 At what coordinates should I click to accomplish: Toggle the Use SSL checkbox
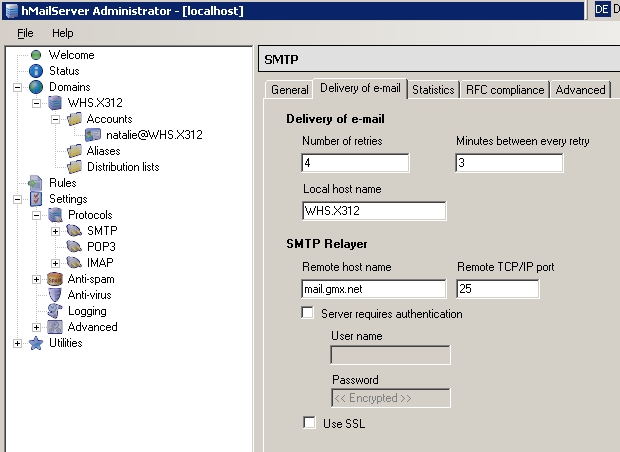pyautogui.click(x=309, y=423)
